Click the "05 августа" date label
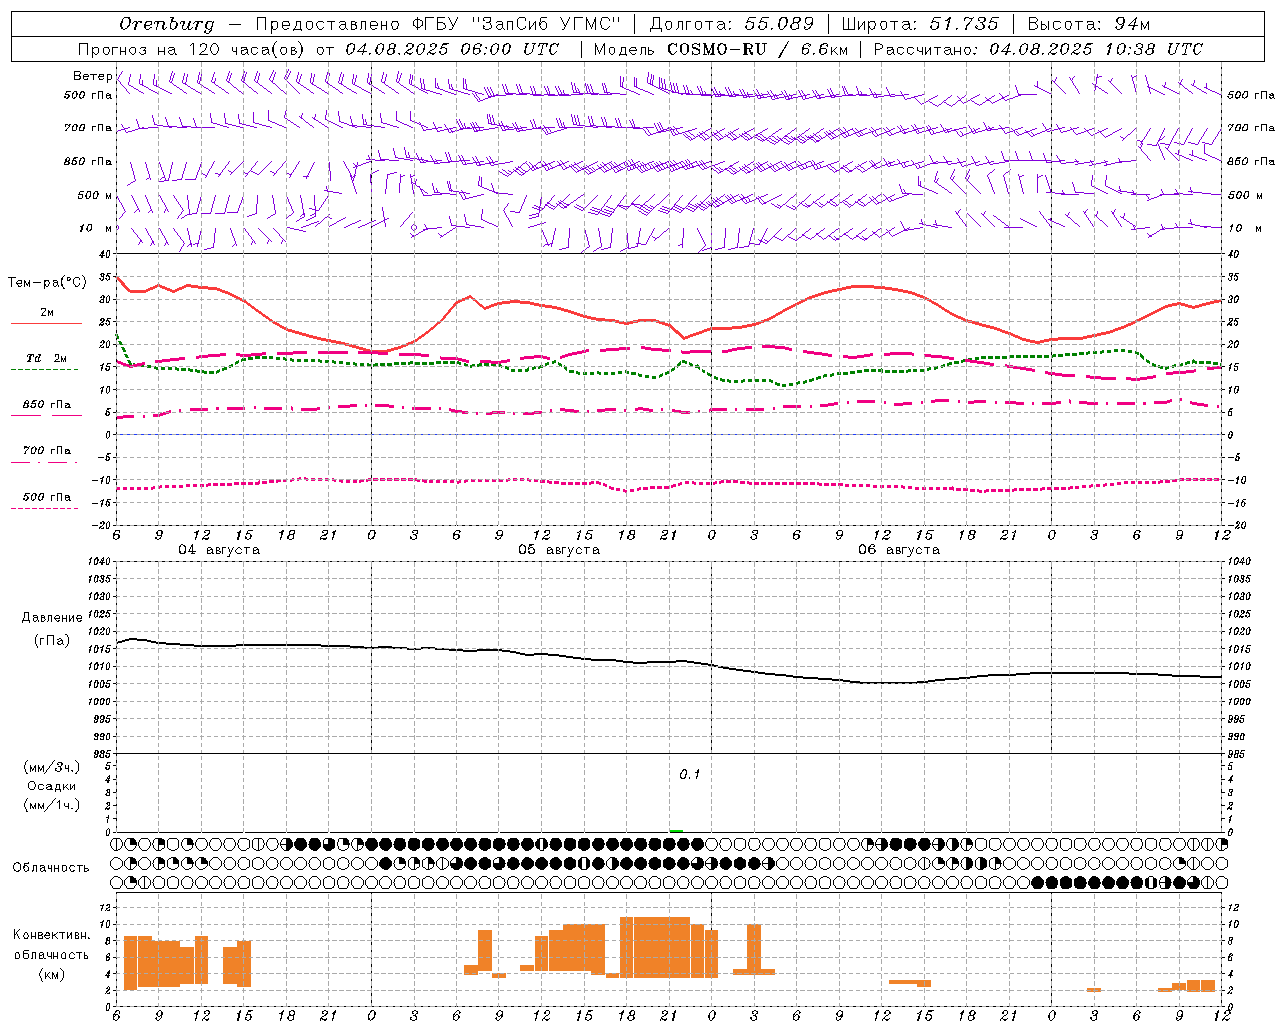Image resolution: width=1280 pixels, height=1024 pixels. coord(559,550)
